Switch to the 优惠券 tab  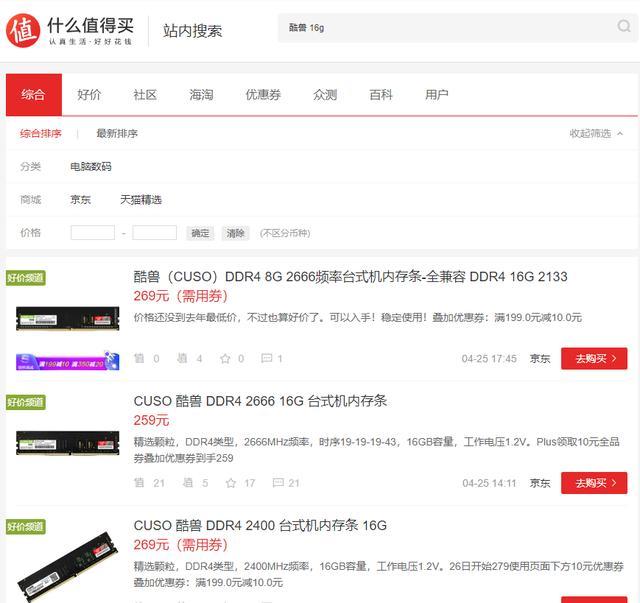coord(263,95)
